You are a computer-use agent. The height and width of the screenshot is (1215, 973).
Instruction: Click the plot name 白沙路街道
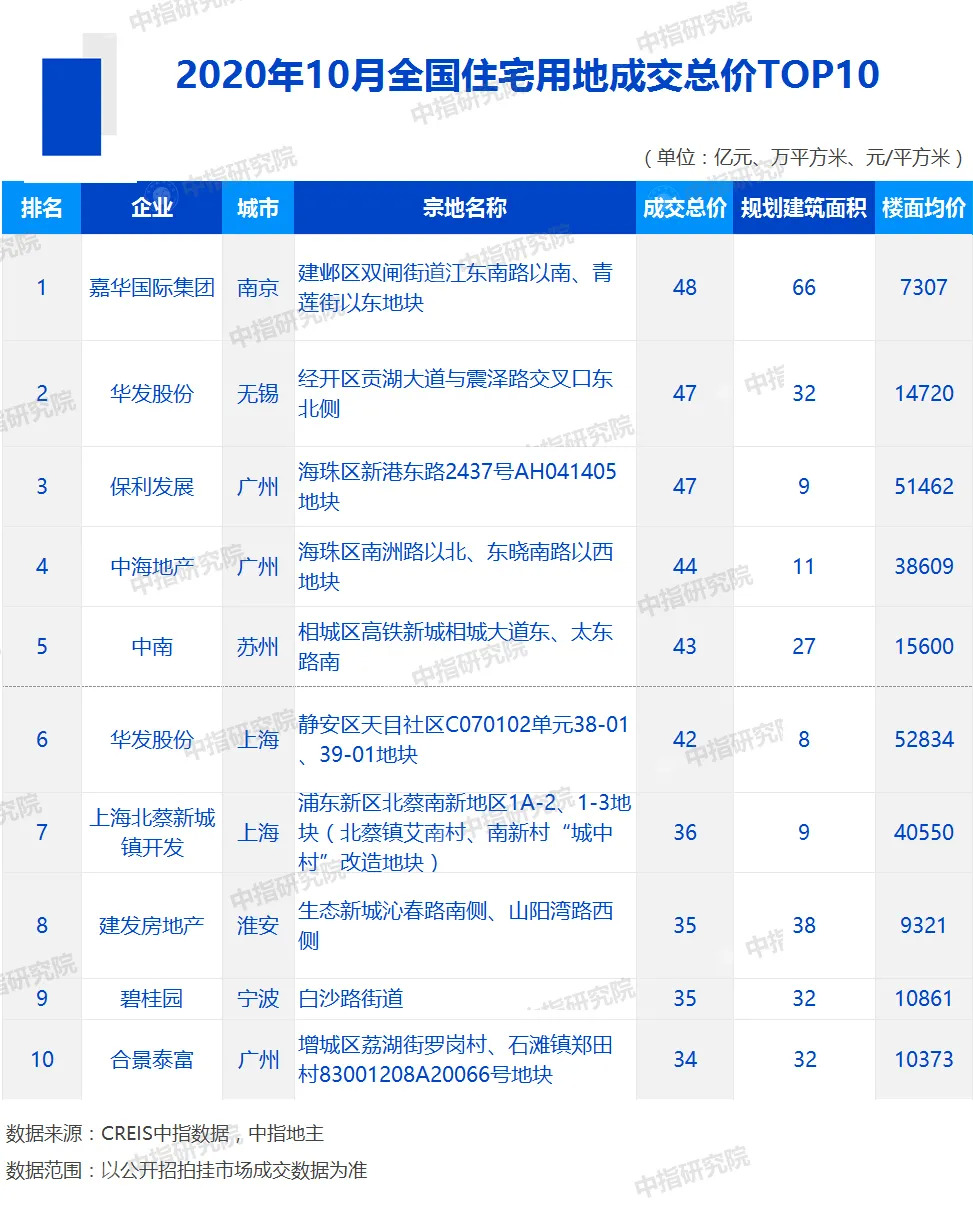(x=351, y=999)
